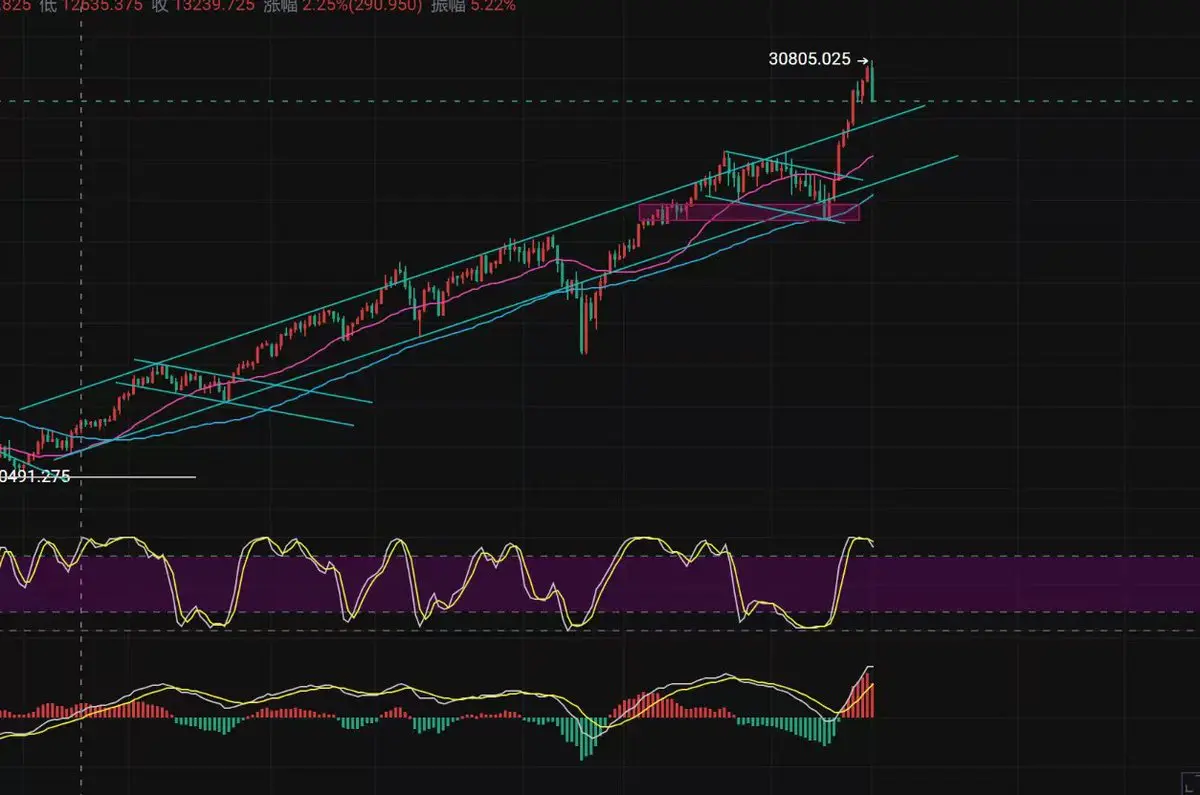Click the 0491.275 low price label
The image size is (1200, 795).
35,477
